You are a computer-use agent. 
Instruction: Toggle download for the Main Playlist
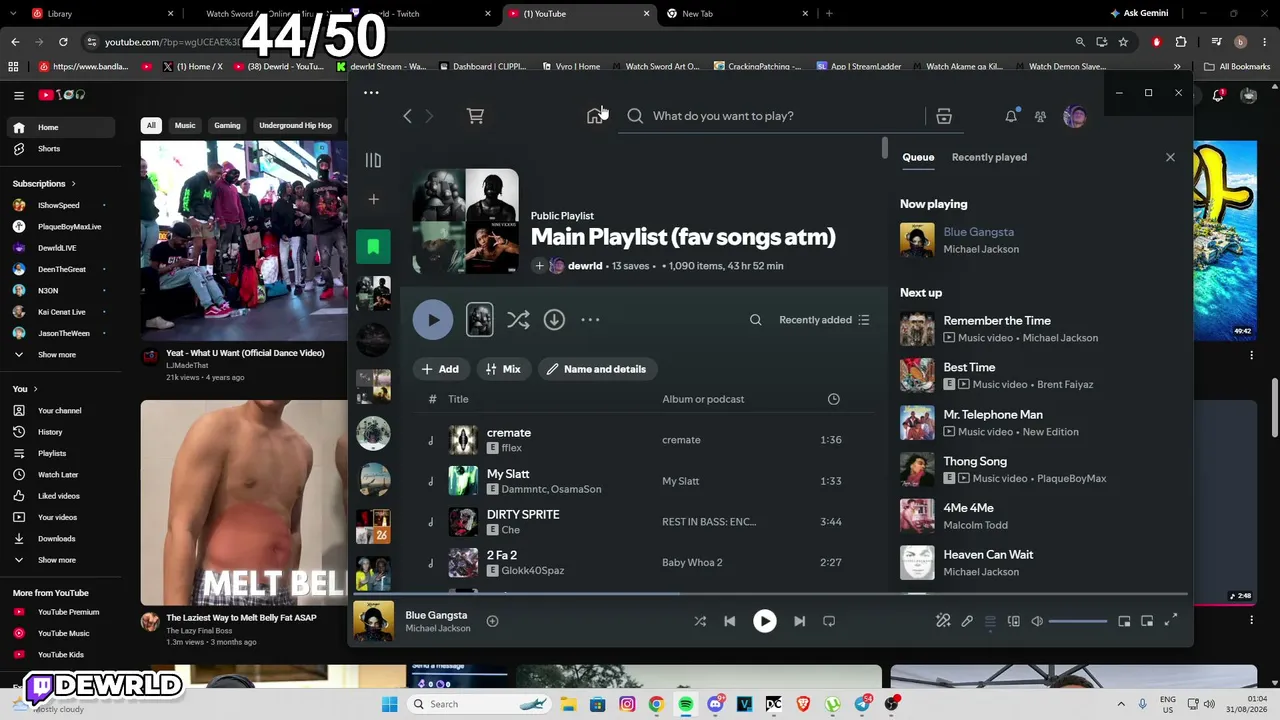click(554, 320)
